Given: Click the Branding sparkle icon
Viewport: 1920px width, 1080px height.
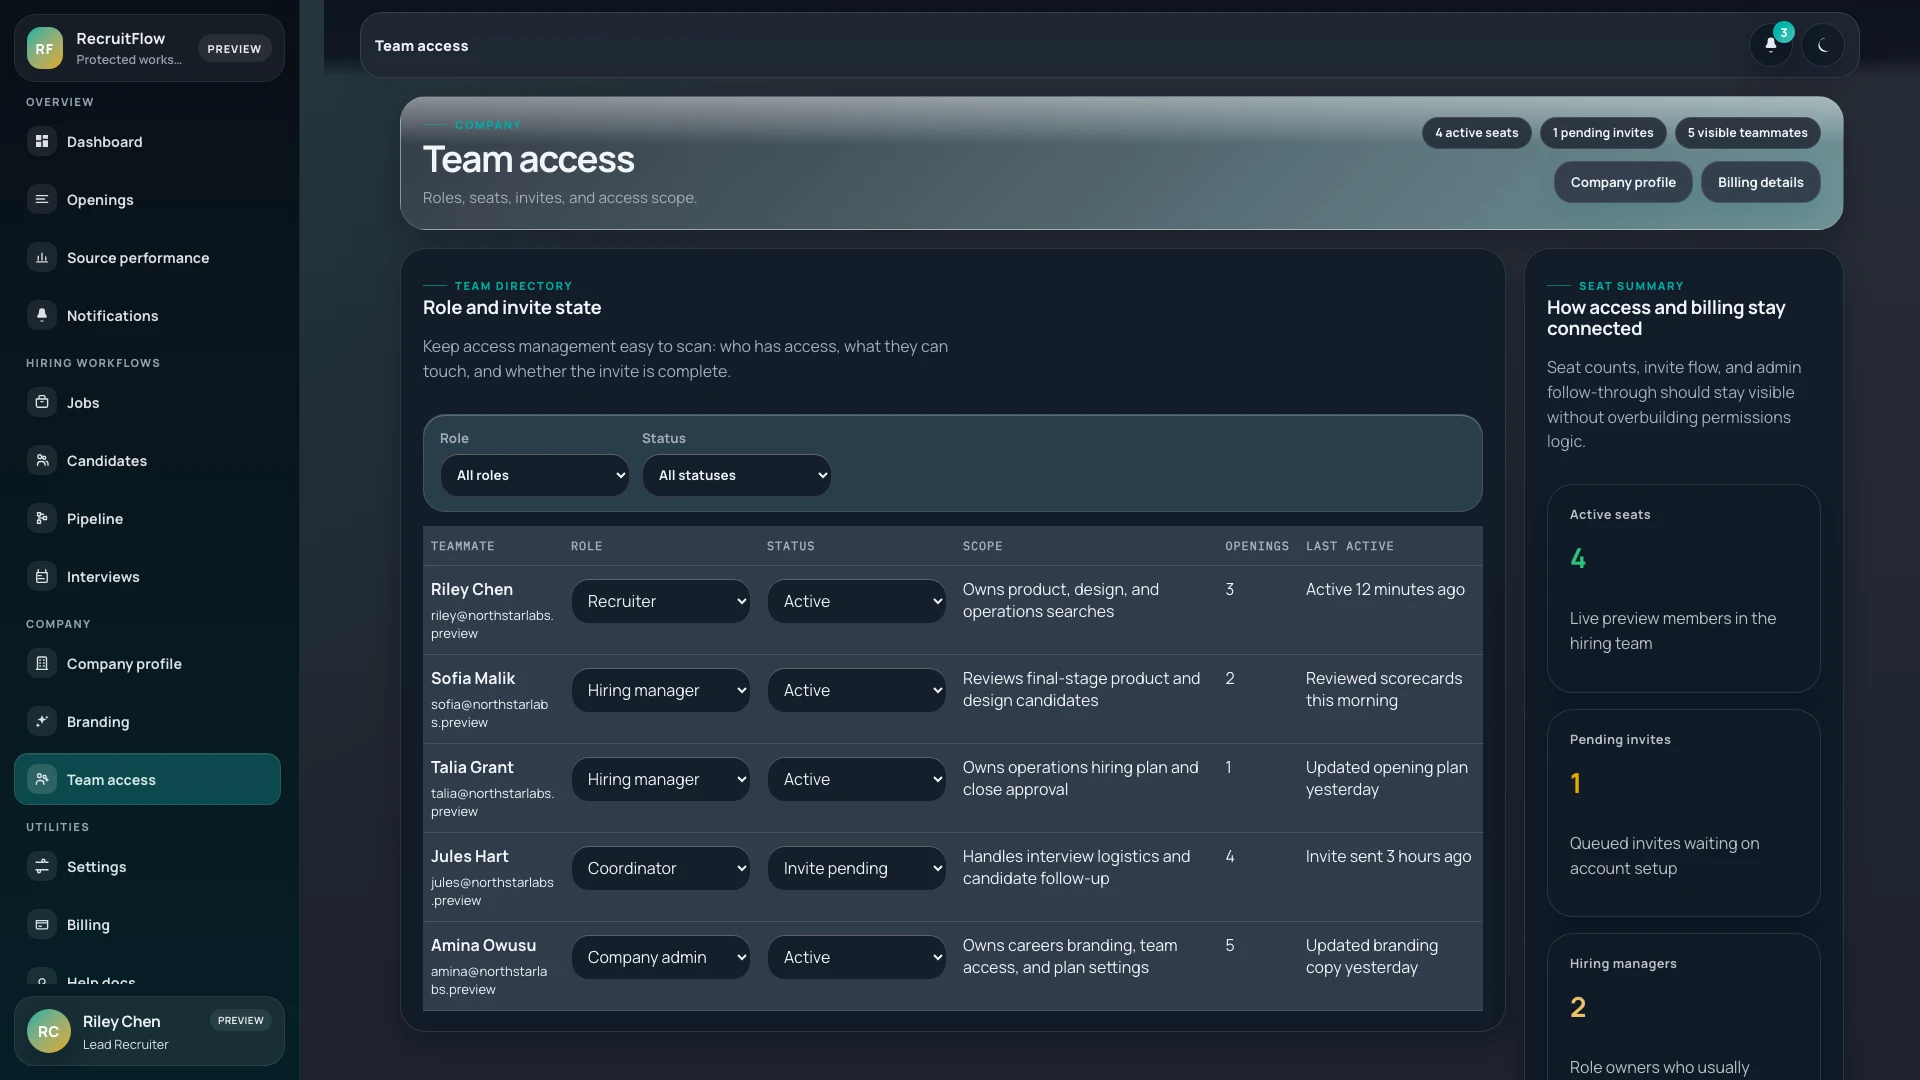Looking at the screenshot, I should click(x=42, y=722).
